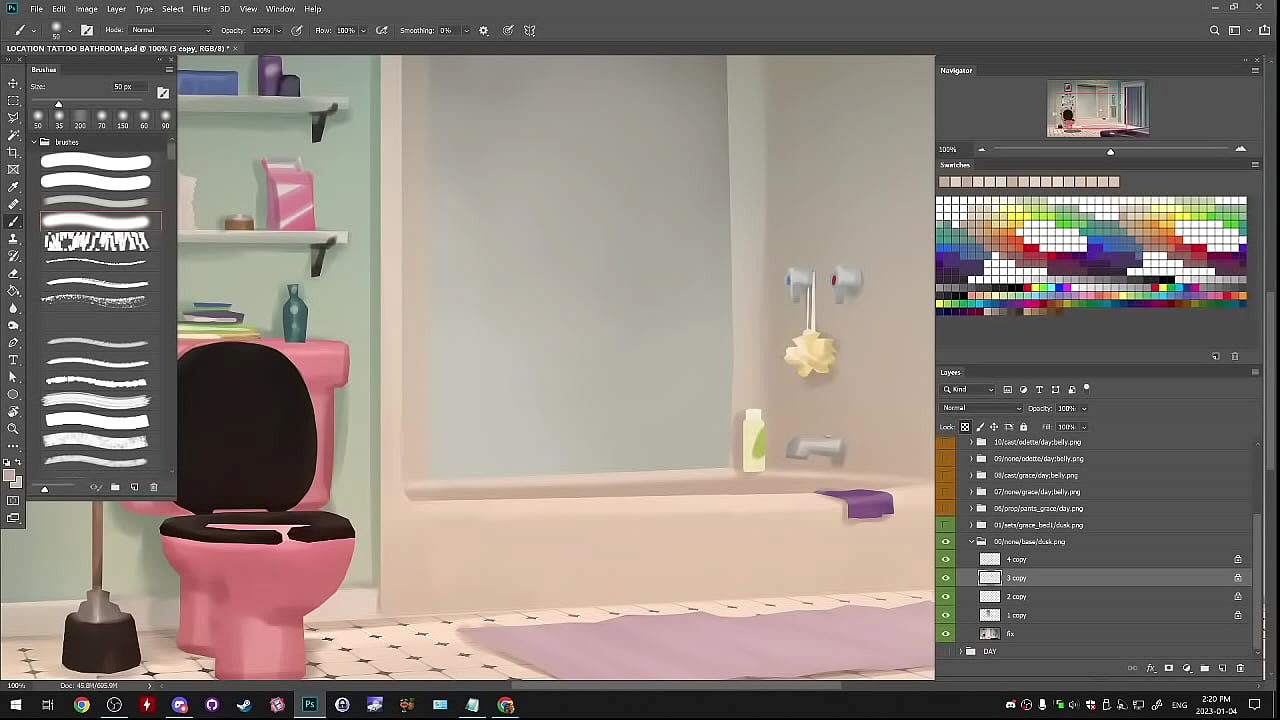Activate the Horizontal Type tool
The height and width of the screenshot is (720, 1280).
point(13,360)
